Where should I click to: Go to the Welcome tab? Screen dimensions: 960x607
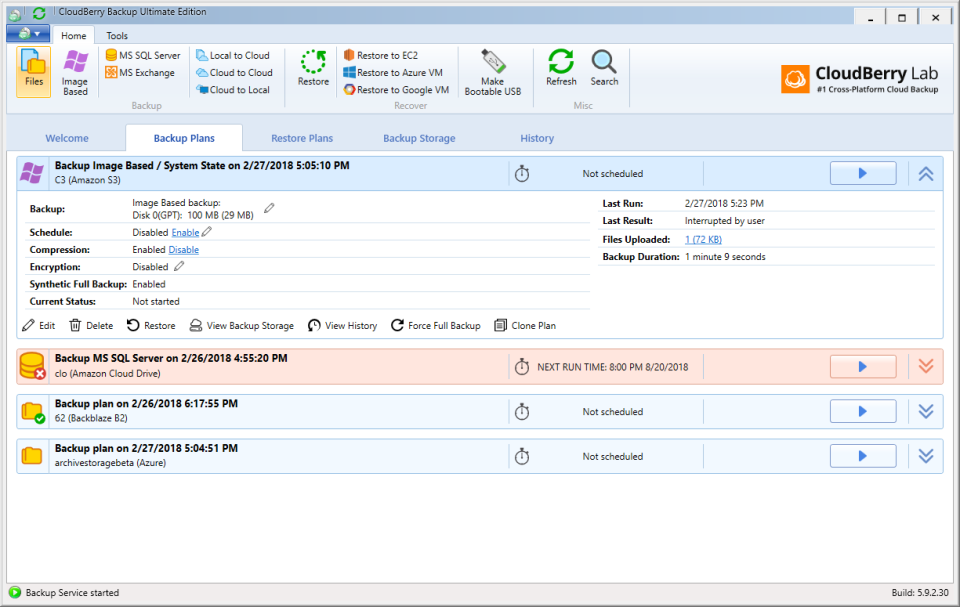tap(67, 138)
